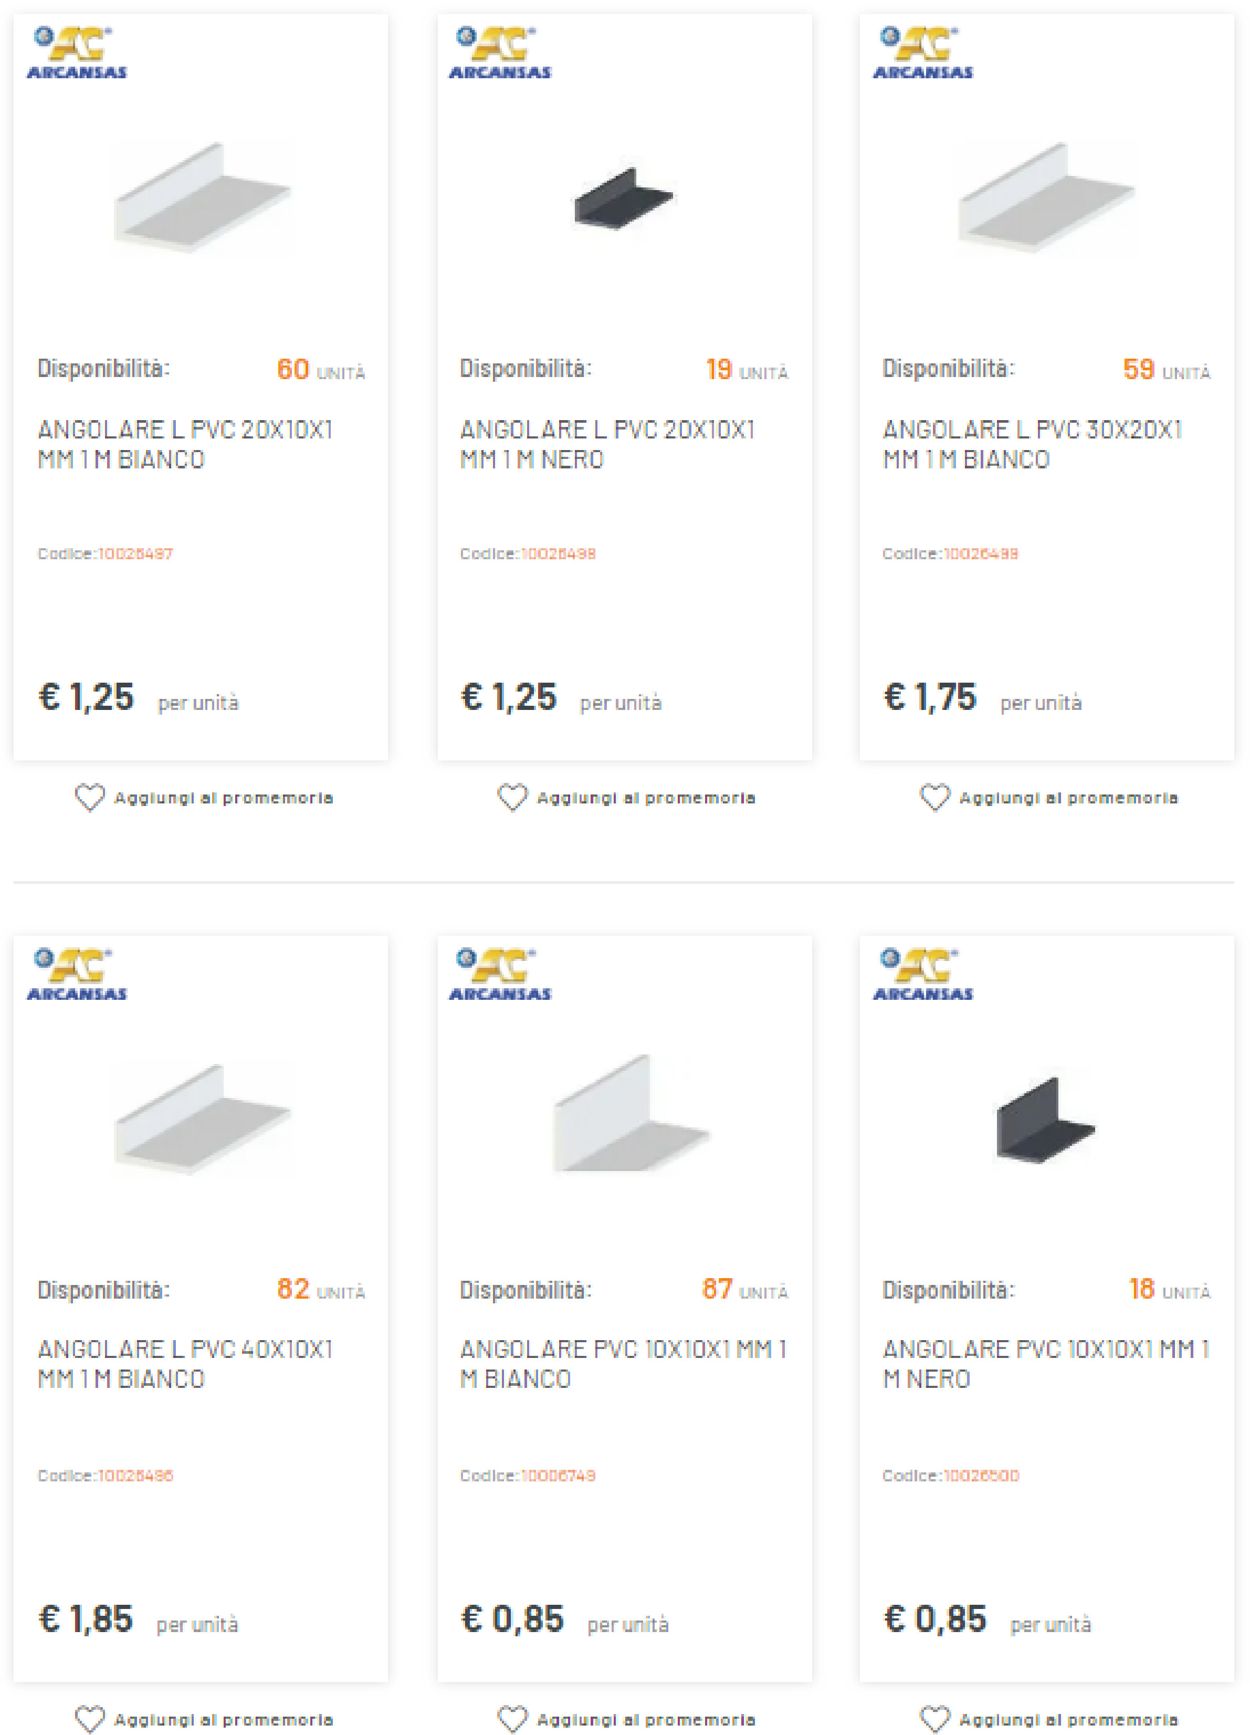Click heart icon under 20X10X1 BIANCO product
The image size is (1250, 1735).
pyautogui.click(x=90, y=798)
